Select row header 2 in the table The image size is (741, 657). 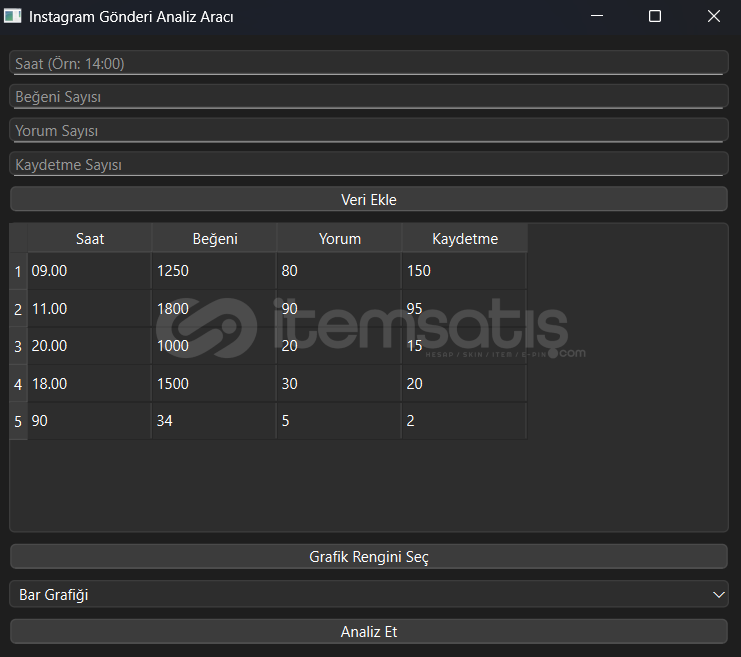pyautogui.click(x=18, y=309)
